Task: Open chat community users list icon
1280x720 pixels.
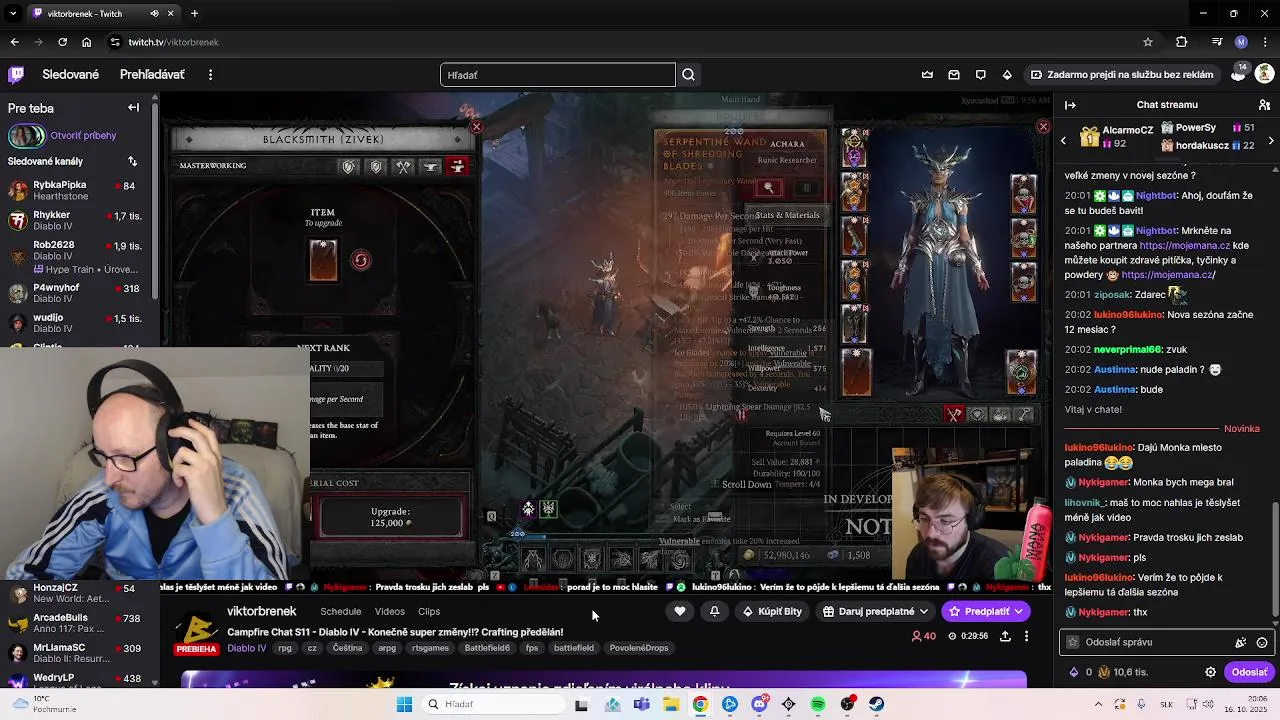Action: tap(1264, 104)
